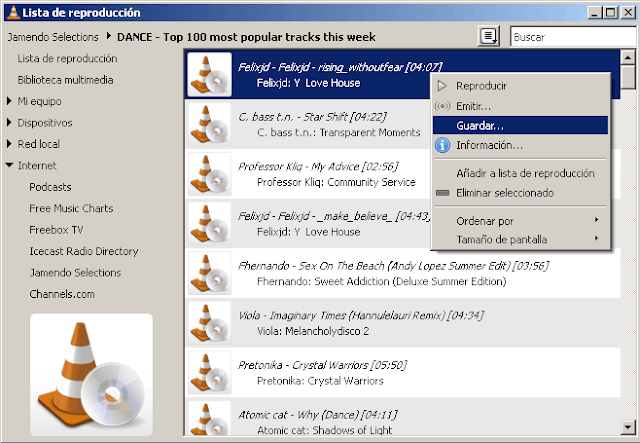This screenshot has width=640, height=443.
Task: Click the cover thumbnail of C. bass t.n. Star Shift
Action: 209,124
